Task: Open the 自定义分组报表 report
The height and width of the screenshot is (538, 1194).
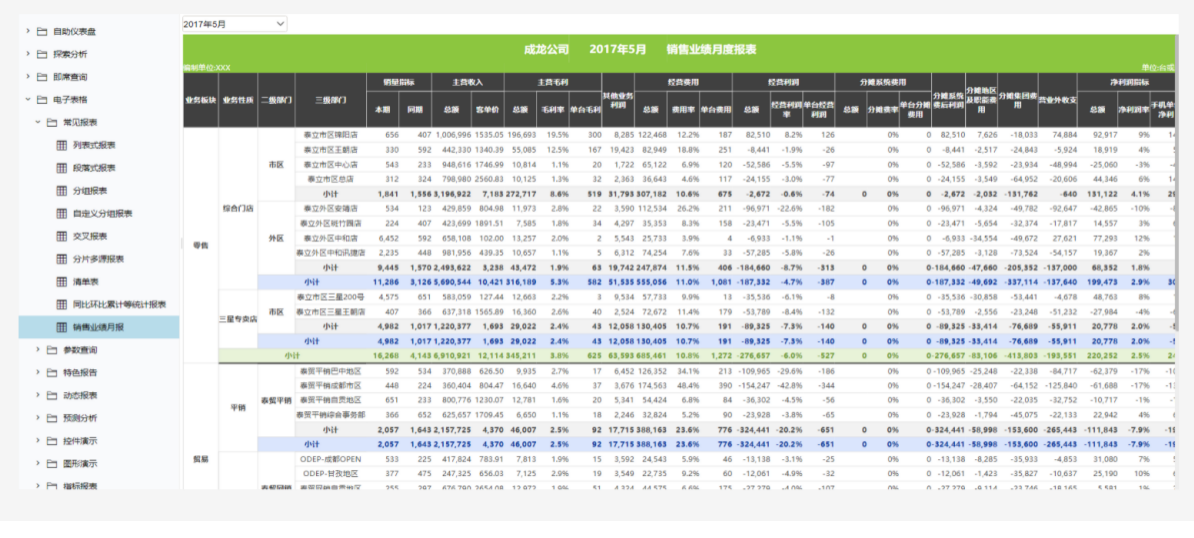Action: pos(103,214)
